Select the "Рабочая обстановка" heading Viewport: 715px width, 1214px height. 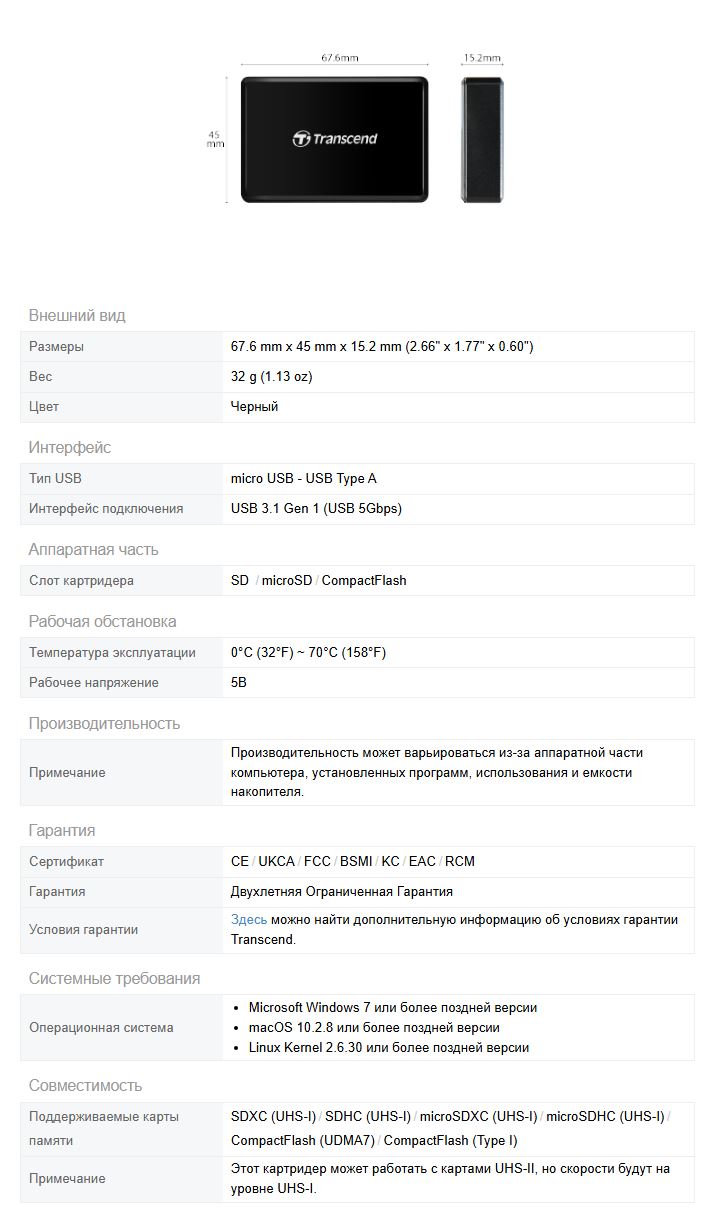point(102,622)
